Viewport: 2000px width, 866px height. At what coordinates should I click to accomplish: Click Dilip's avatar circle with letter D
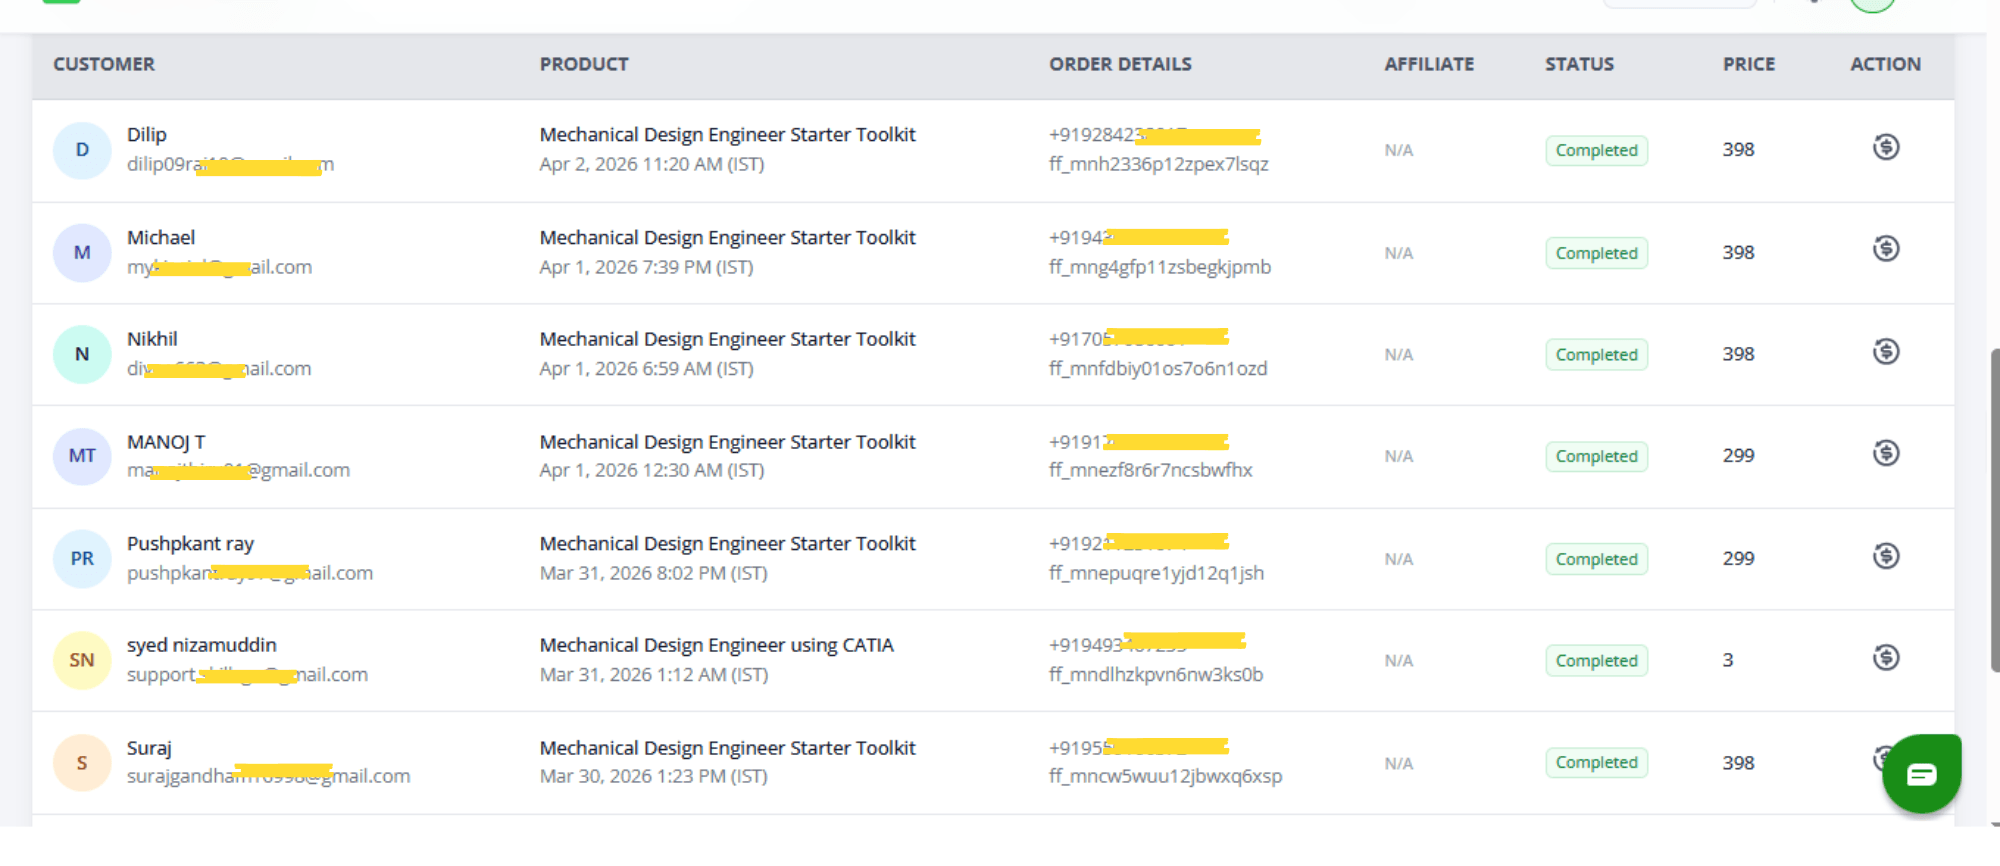click(x=82, y=150)
